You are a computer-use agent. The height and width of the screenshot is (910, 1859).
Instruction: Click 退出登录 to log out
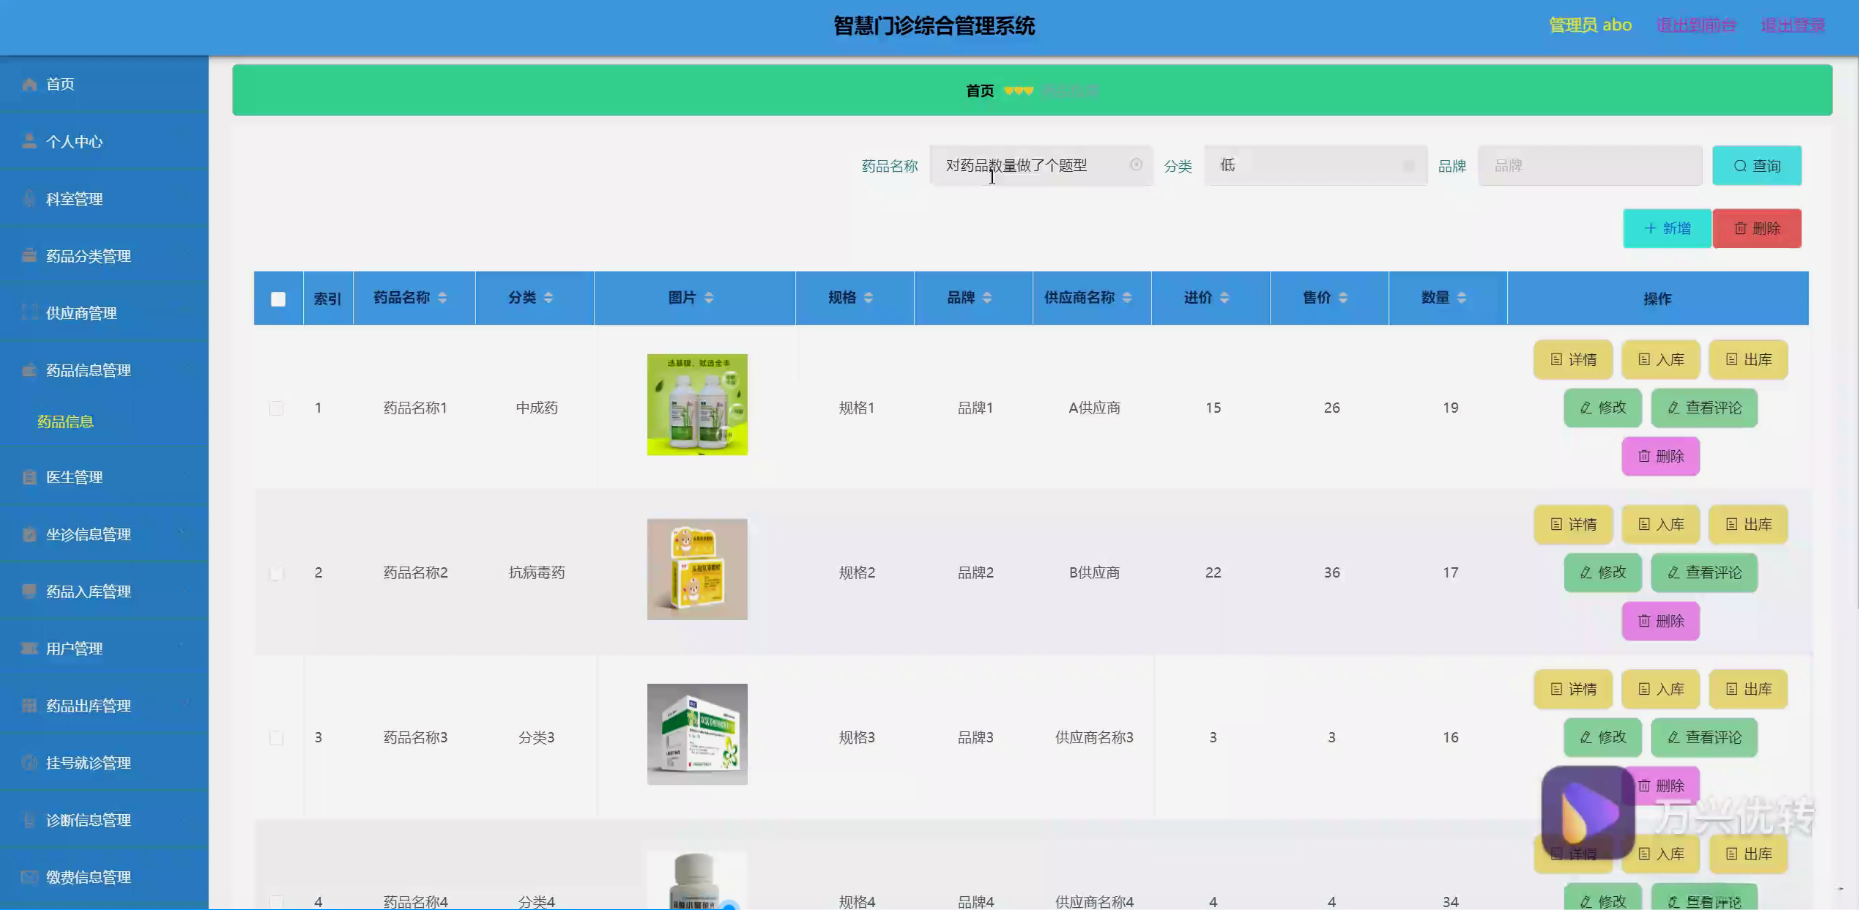pos(1793,25)
